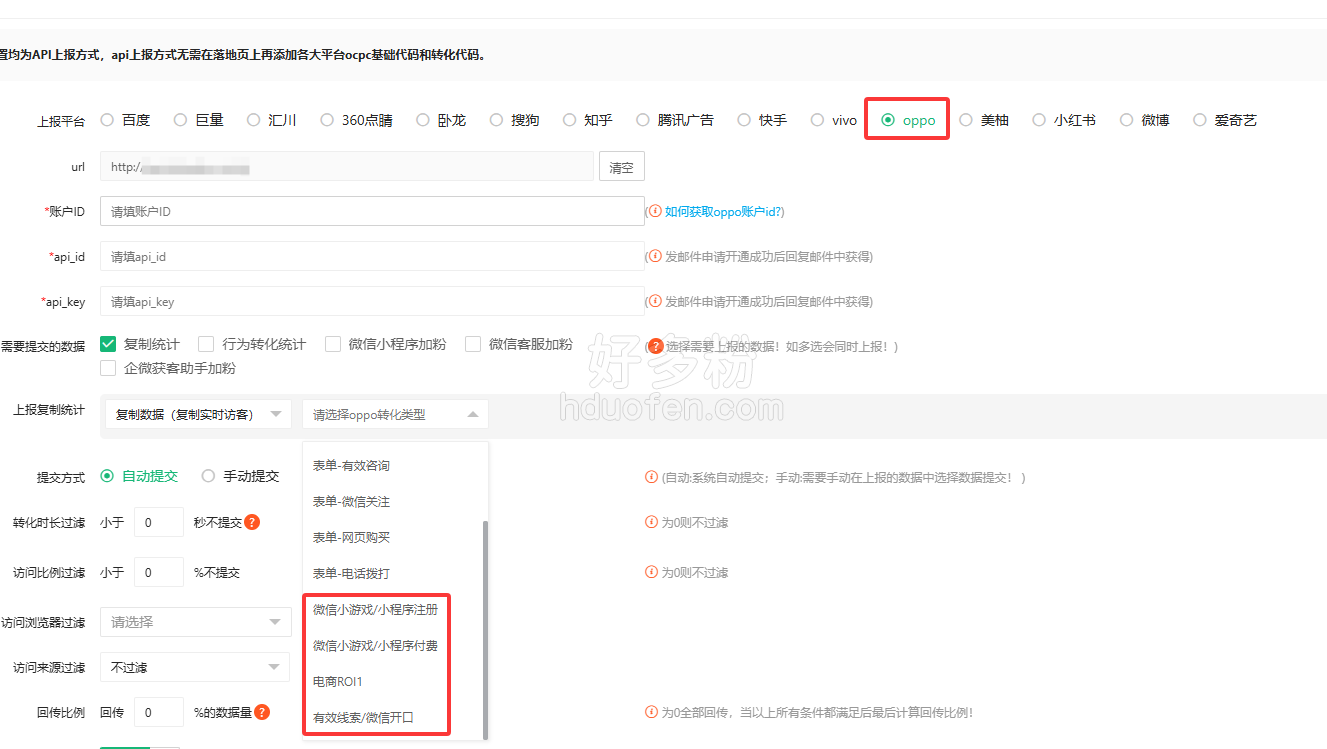Screen dimensions: 1327x749
Task: Click the 请填账户ID input field
Action: 371,211
